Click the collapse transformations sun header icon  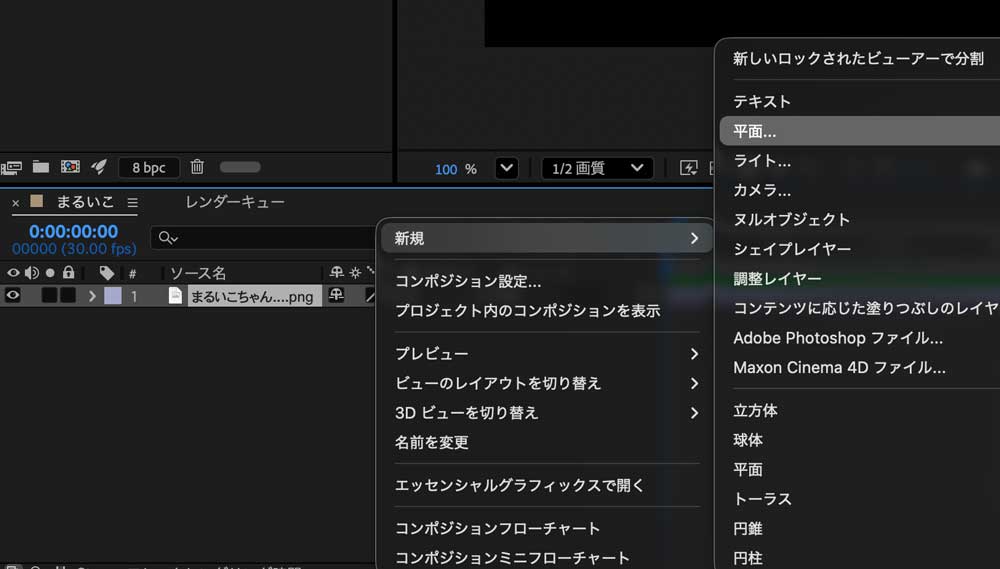[x=355, y=272]
